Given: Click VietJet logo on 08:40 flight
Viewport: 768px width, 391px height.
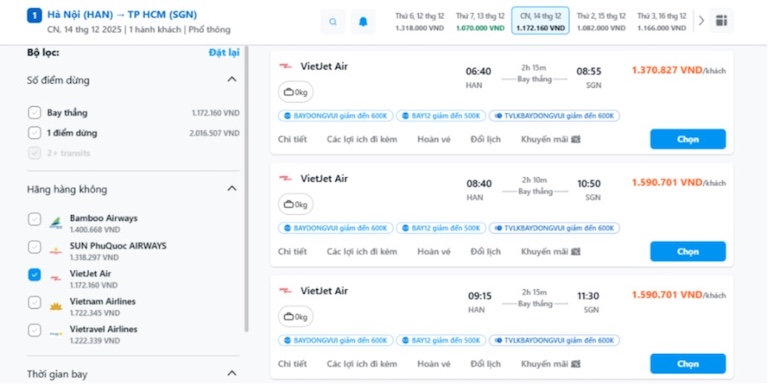Looking at the screenshot, I should (286, 178).
